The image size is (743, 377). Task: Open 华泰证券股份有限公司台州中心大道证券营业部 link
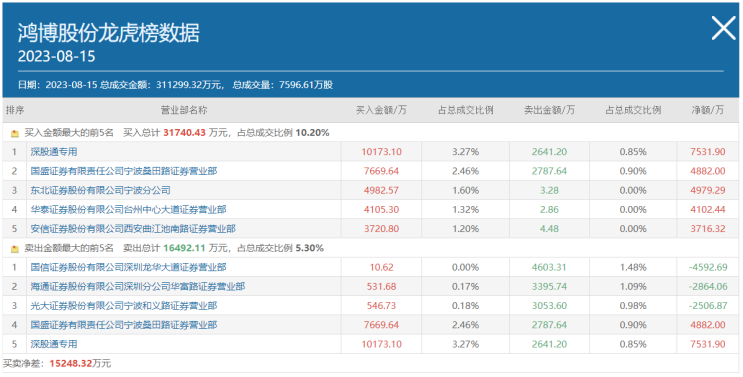point(128,209)
